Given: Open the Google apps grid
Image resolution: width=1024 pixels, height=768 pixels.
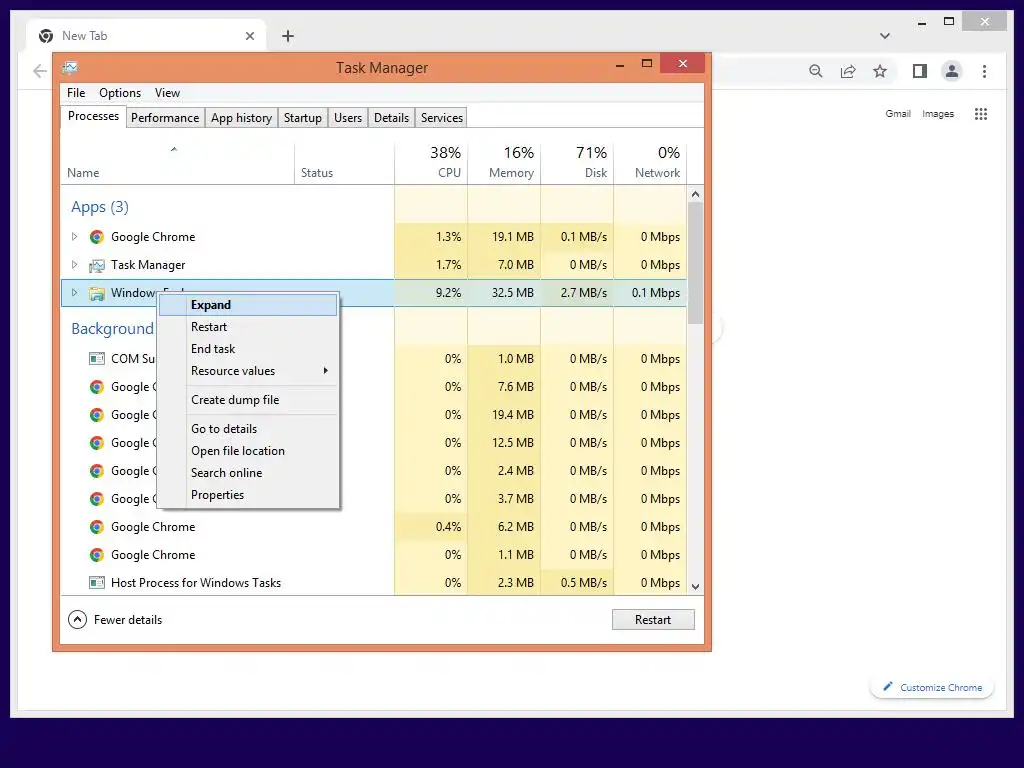Looking at the screenshot, I should tap(981, 114).
